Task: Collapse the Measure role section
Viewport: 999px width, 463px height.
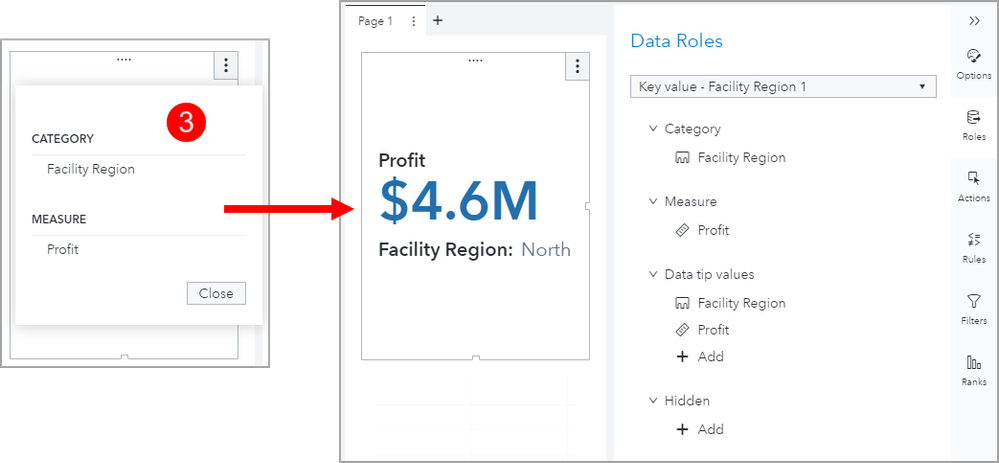Action: [x=654, y=202]
